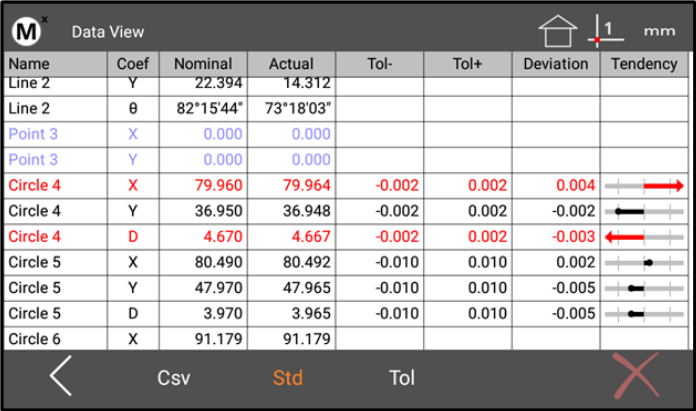Click the Tendency column header
The height and width of the screenshot is (411, 696).
pos(644,64)
